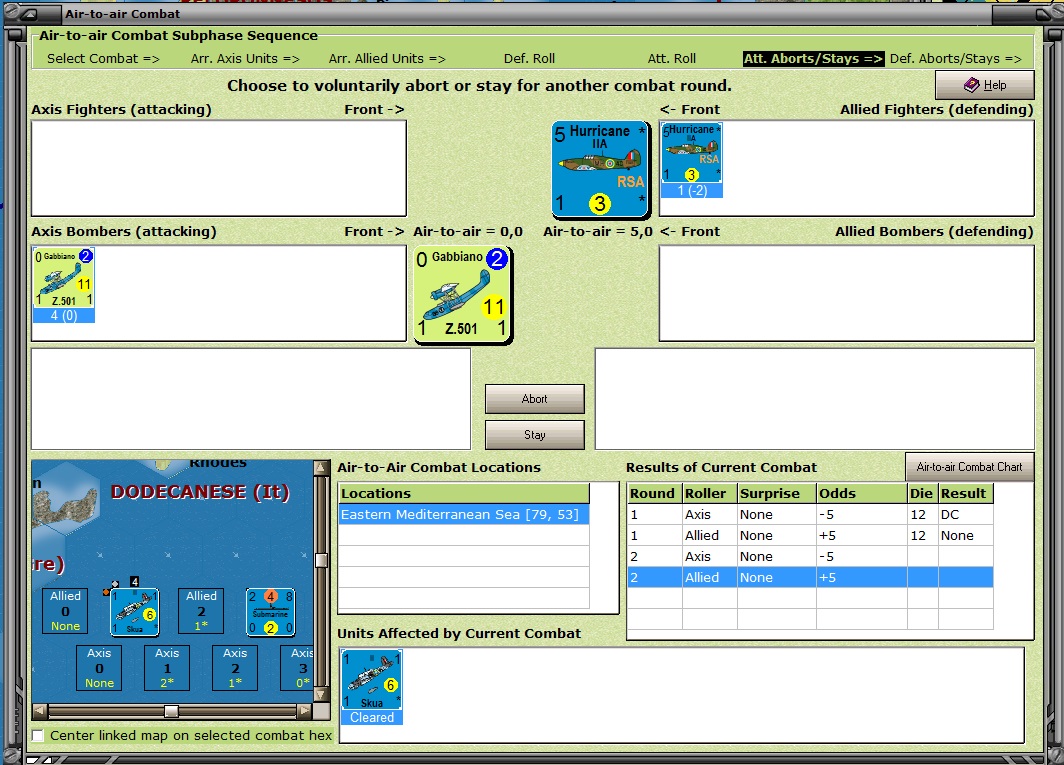Click the 'Att. Aborts/Stays =>' subphase step
The width and height of the screenshot is (1064, 765).
[814, 58]
